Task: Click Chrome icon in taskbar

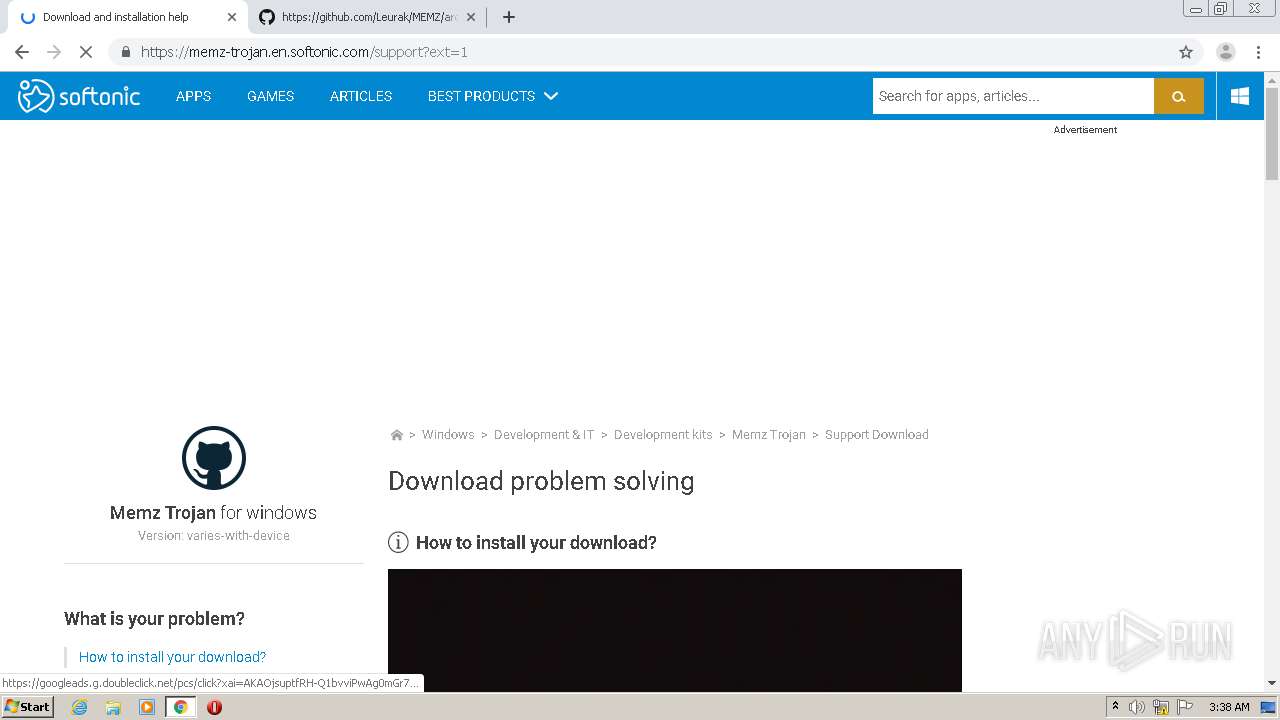Action: (180, 707)
